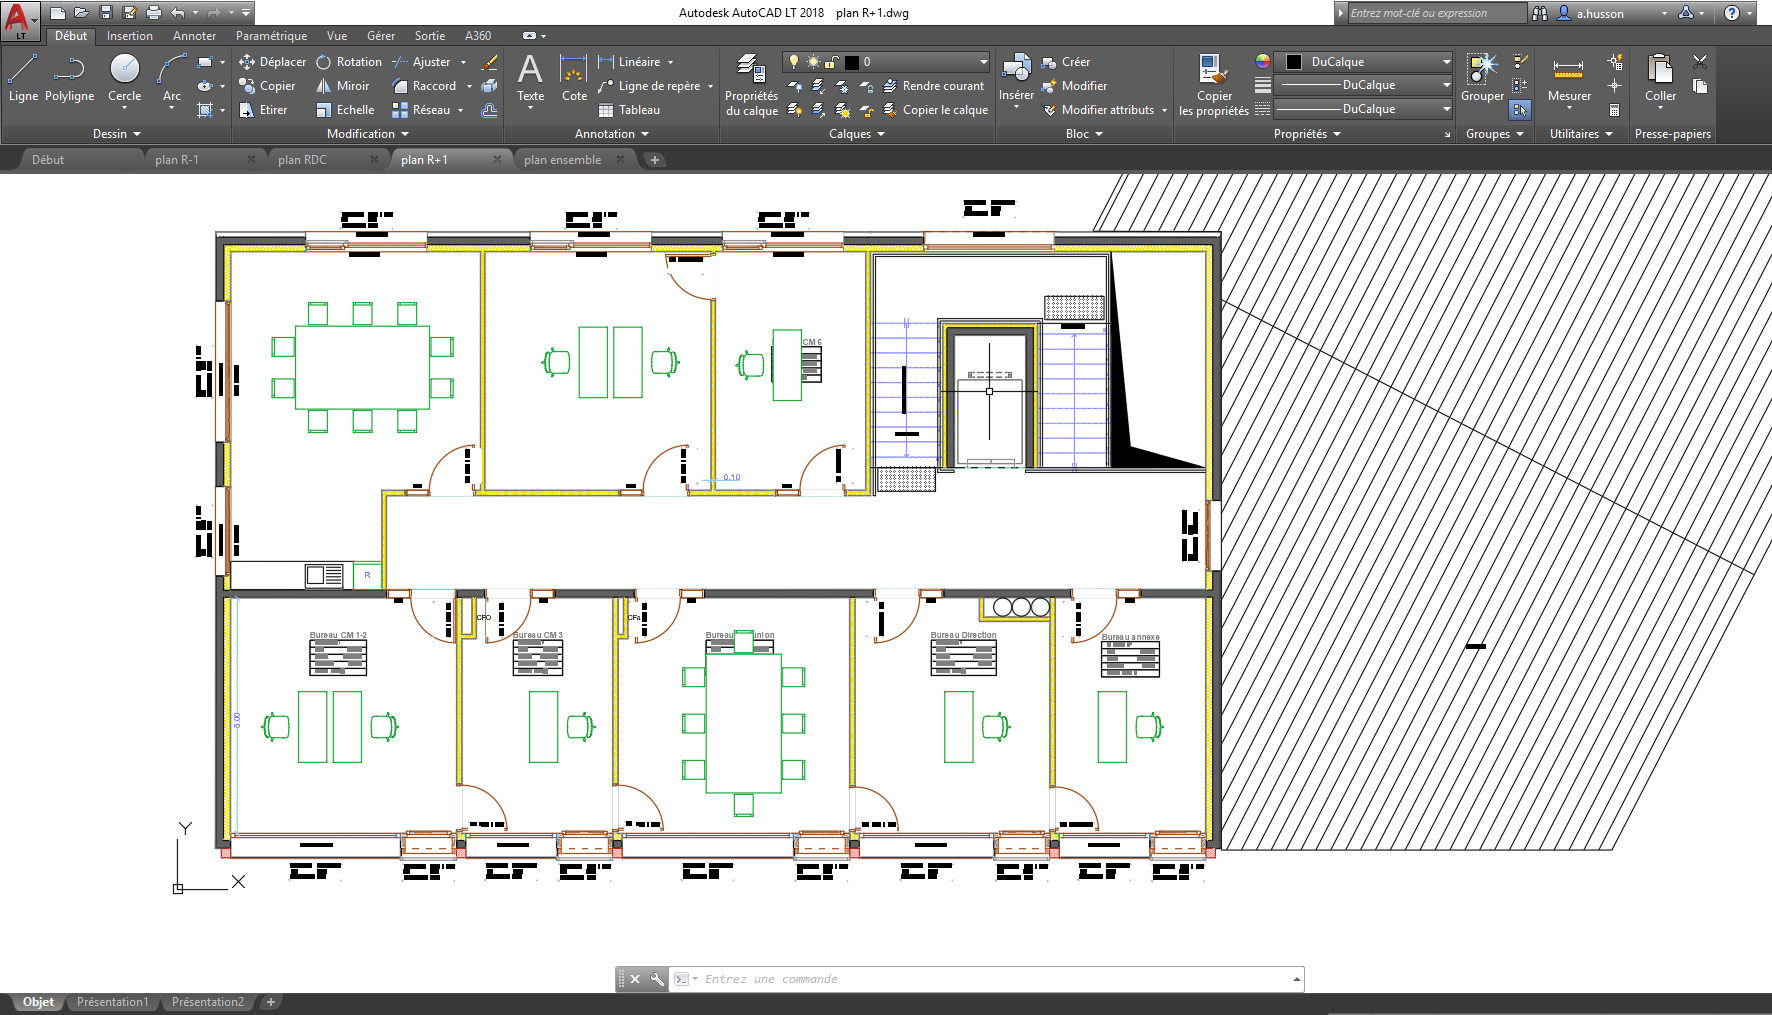Expand the Annotation panel
This screenshot has width=1772, height=1015.
(611, 134)
